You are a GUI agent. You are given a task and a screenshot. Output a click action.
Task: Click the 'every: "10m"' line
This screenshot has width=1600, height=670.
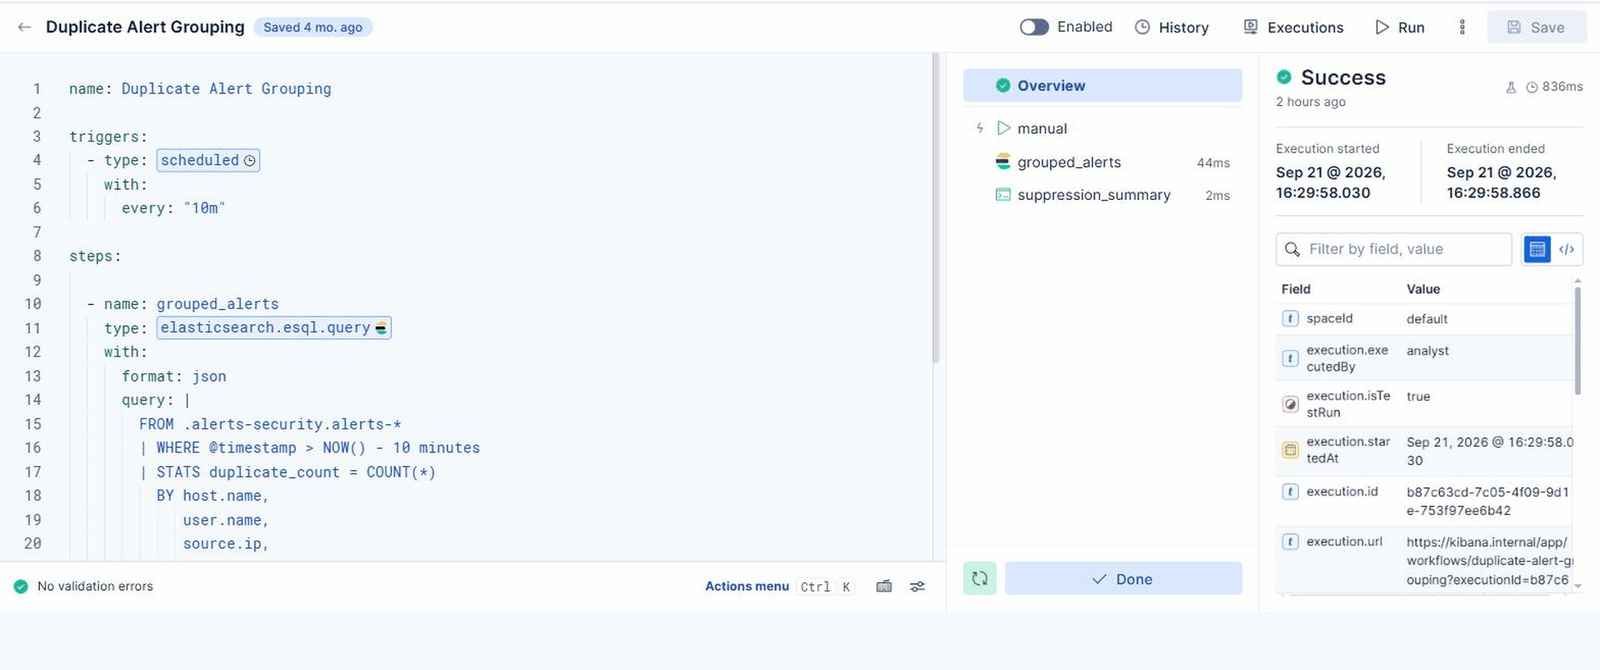pyautogui.click(x=173, y=208)
